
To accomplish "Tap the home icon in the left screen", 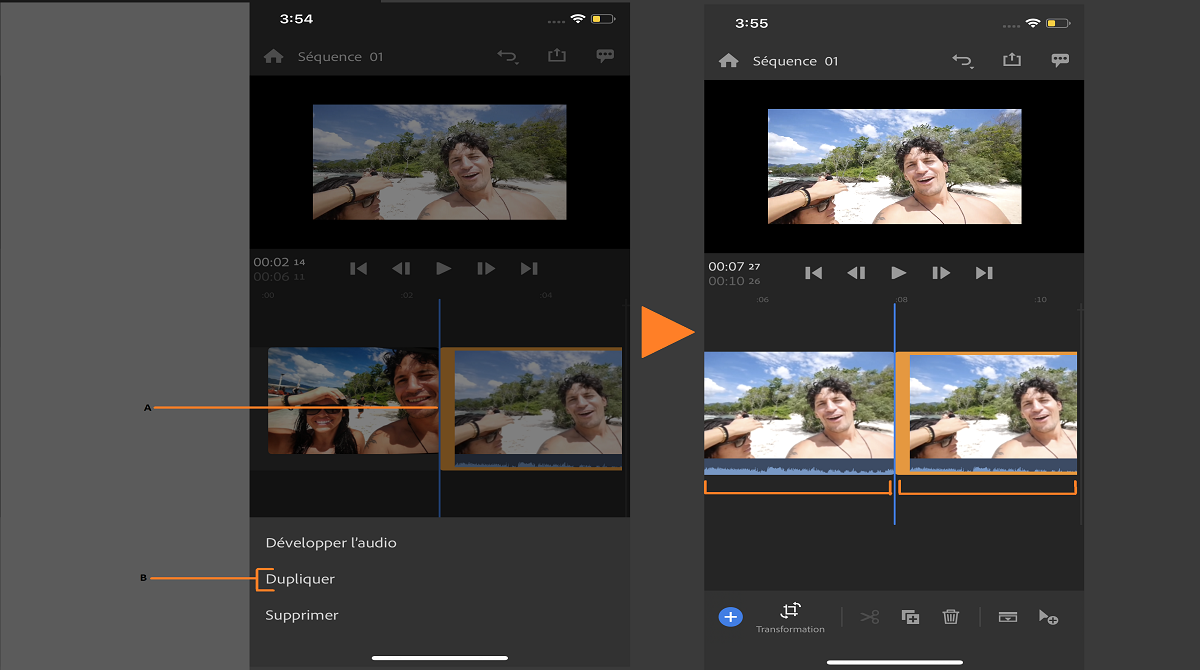I will coord(273,57).
